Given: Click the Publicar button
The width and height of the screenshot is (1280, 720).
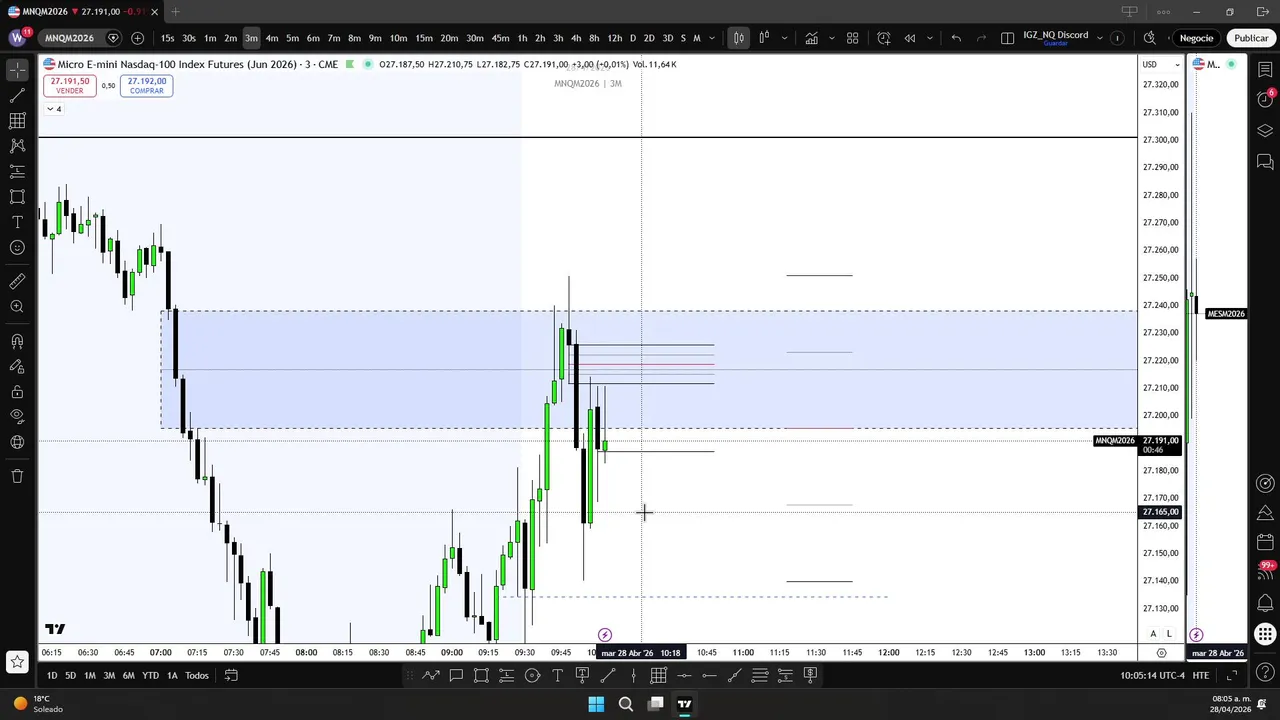Looking at the screenshot, I should [1250, 38].
